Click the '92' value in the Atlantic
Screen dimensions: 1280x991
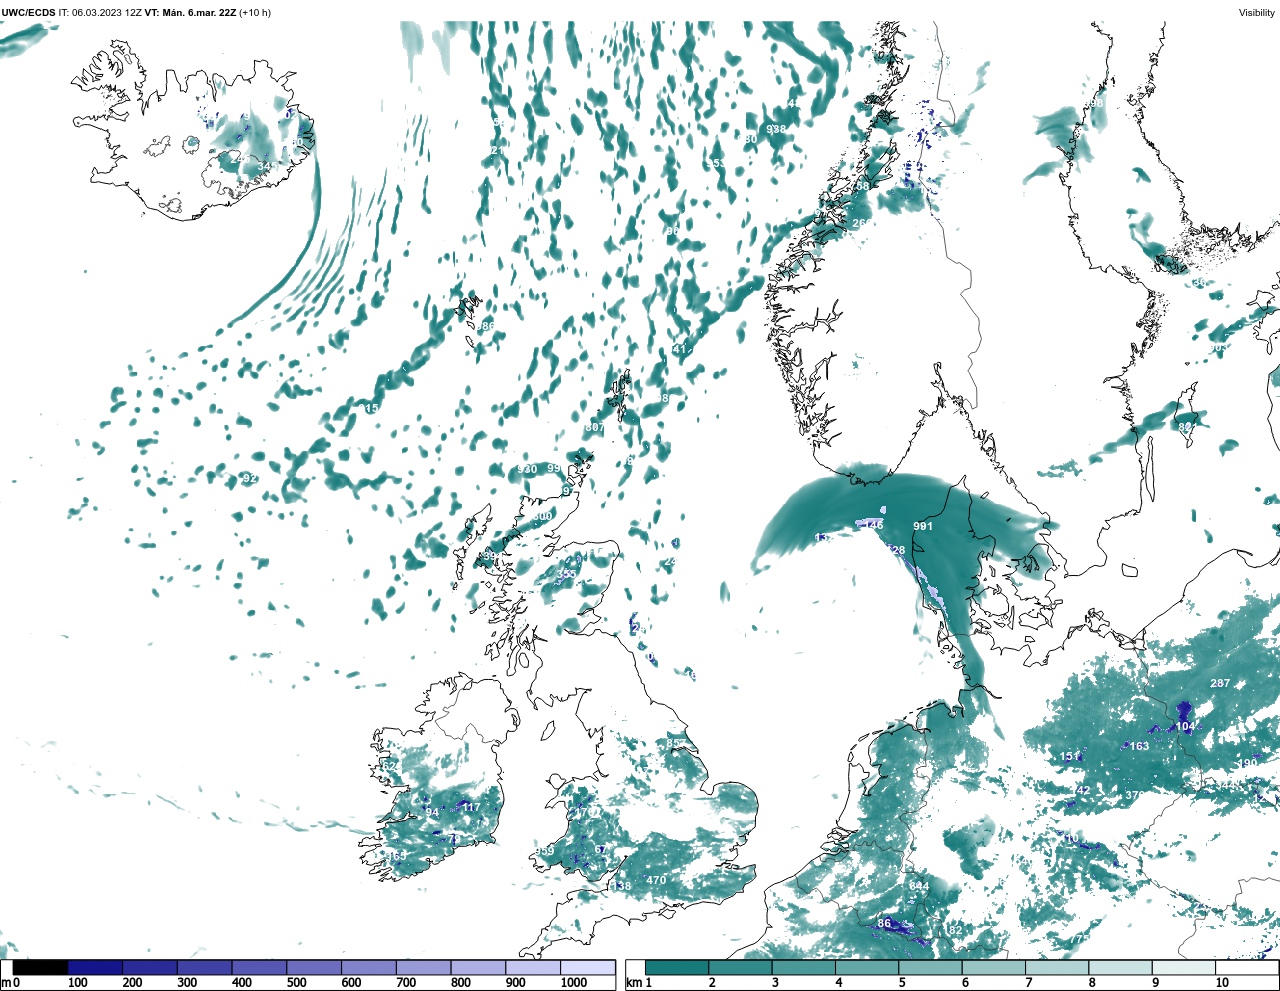click(x=250, y=479)
